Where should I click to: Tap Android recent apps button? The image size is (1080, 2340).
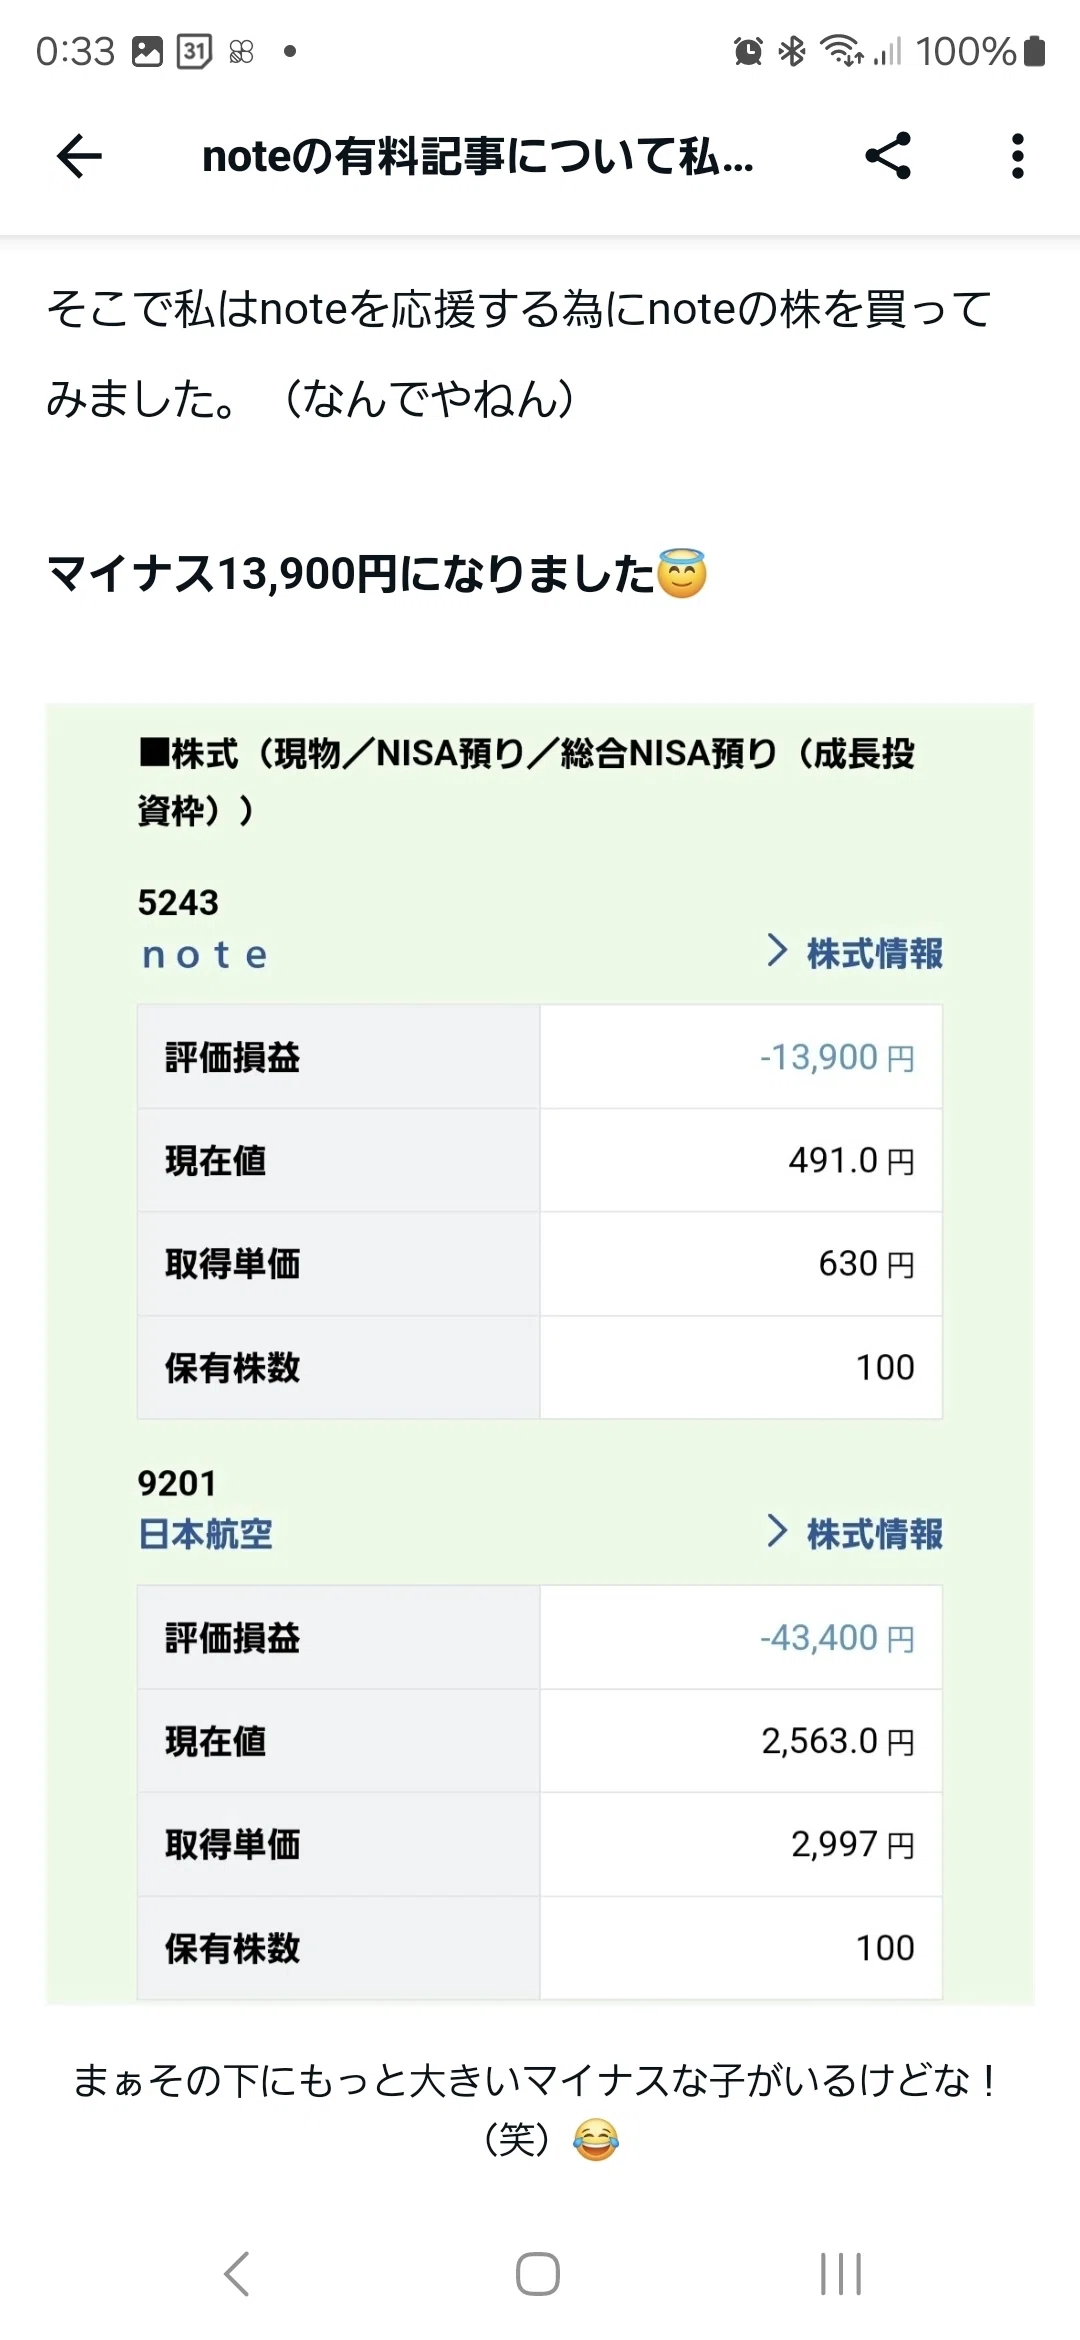pyautogui.click(x=841, y=2274)
